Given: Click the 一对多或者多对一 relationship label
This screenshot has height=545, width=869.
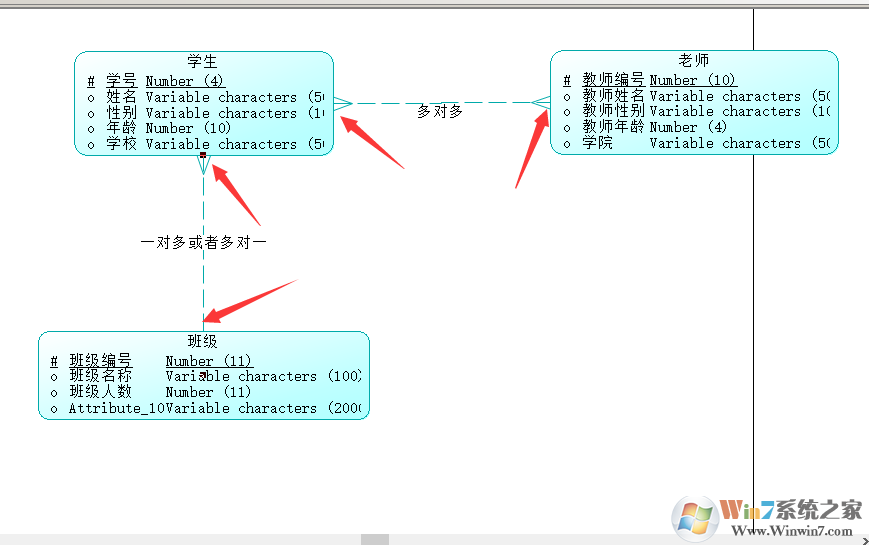Looking at the screenshot, I should click(x=203, y=242).
